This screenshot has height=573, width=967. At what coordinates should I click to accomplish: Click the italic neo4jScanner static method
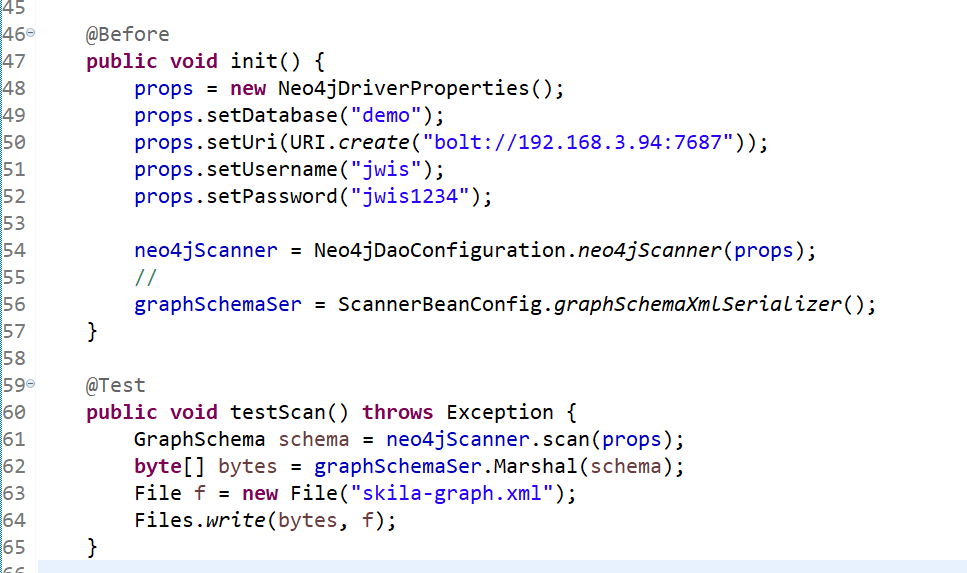649,250
